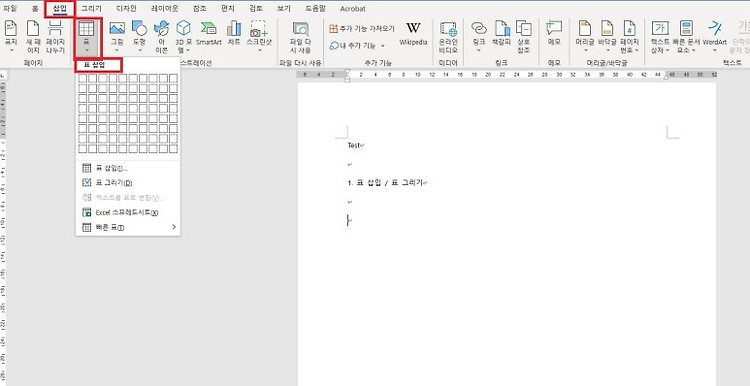Click the 상호 참조 (Cross-reference) icon

(524, 29)
